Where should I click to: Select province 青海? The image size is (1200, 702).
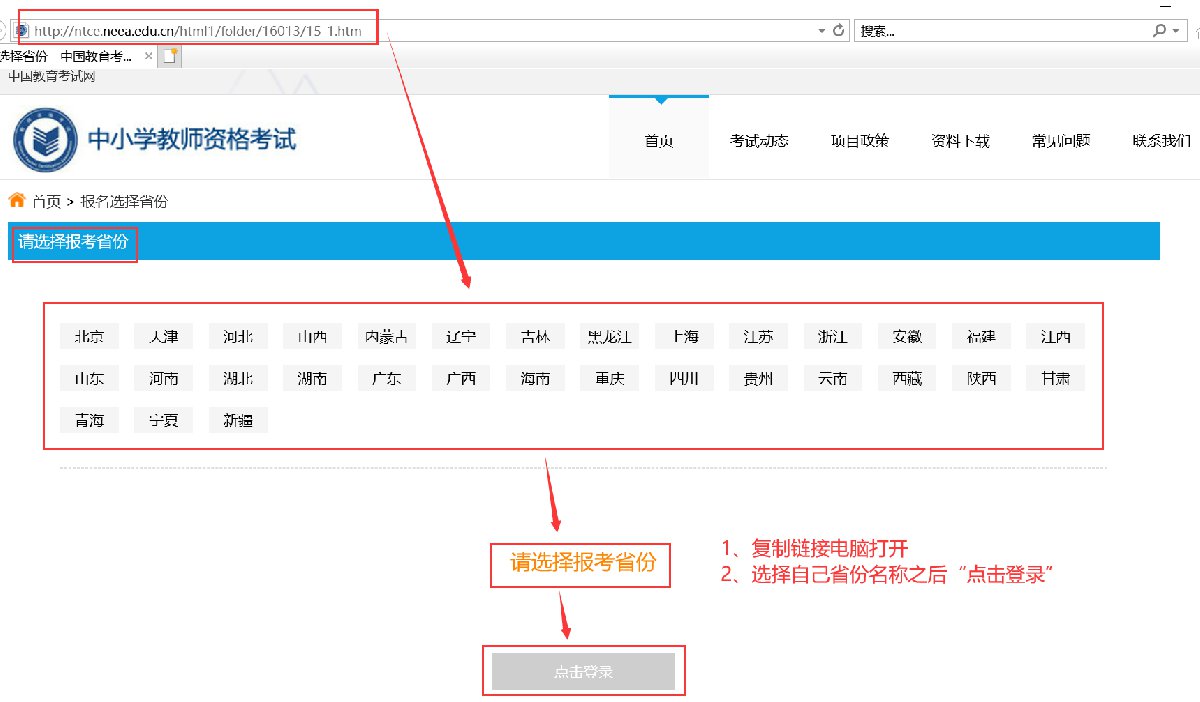[x=89, y=420]
